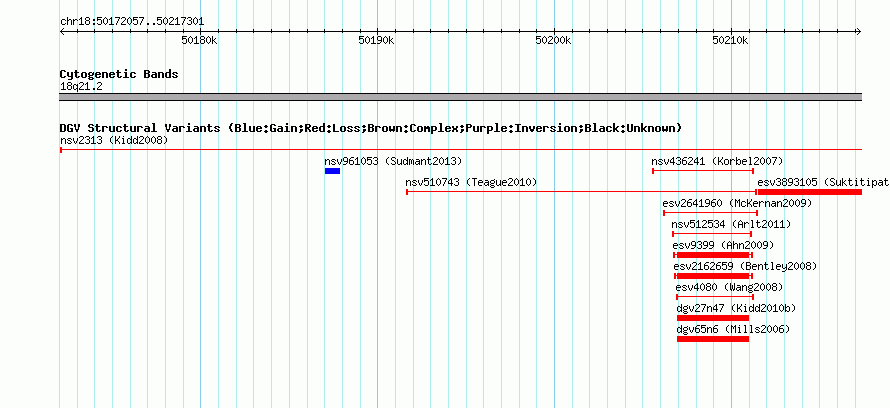Click the 50190k ruler tick label

pos(376,41)
